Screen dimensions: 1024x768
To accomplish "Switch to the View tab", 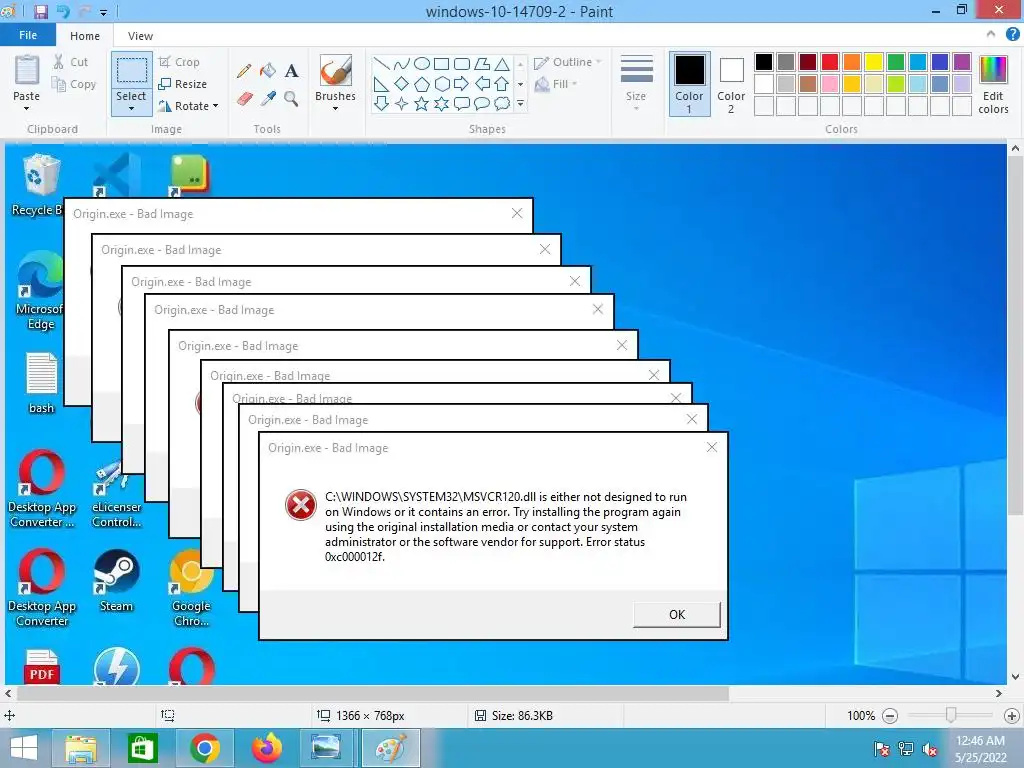I will pyautogui.click(x=140, y=36).
